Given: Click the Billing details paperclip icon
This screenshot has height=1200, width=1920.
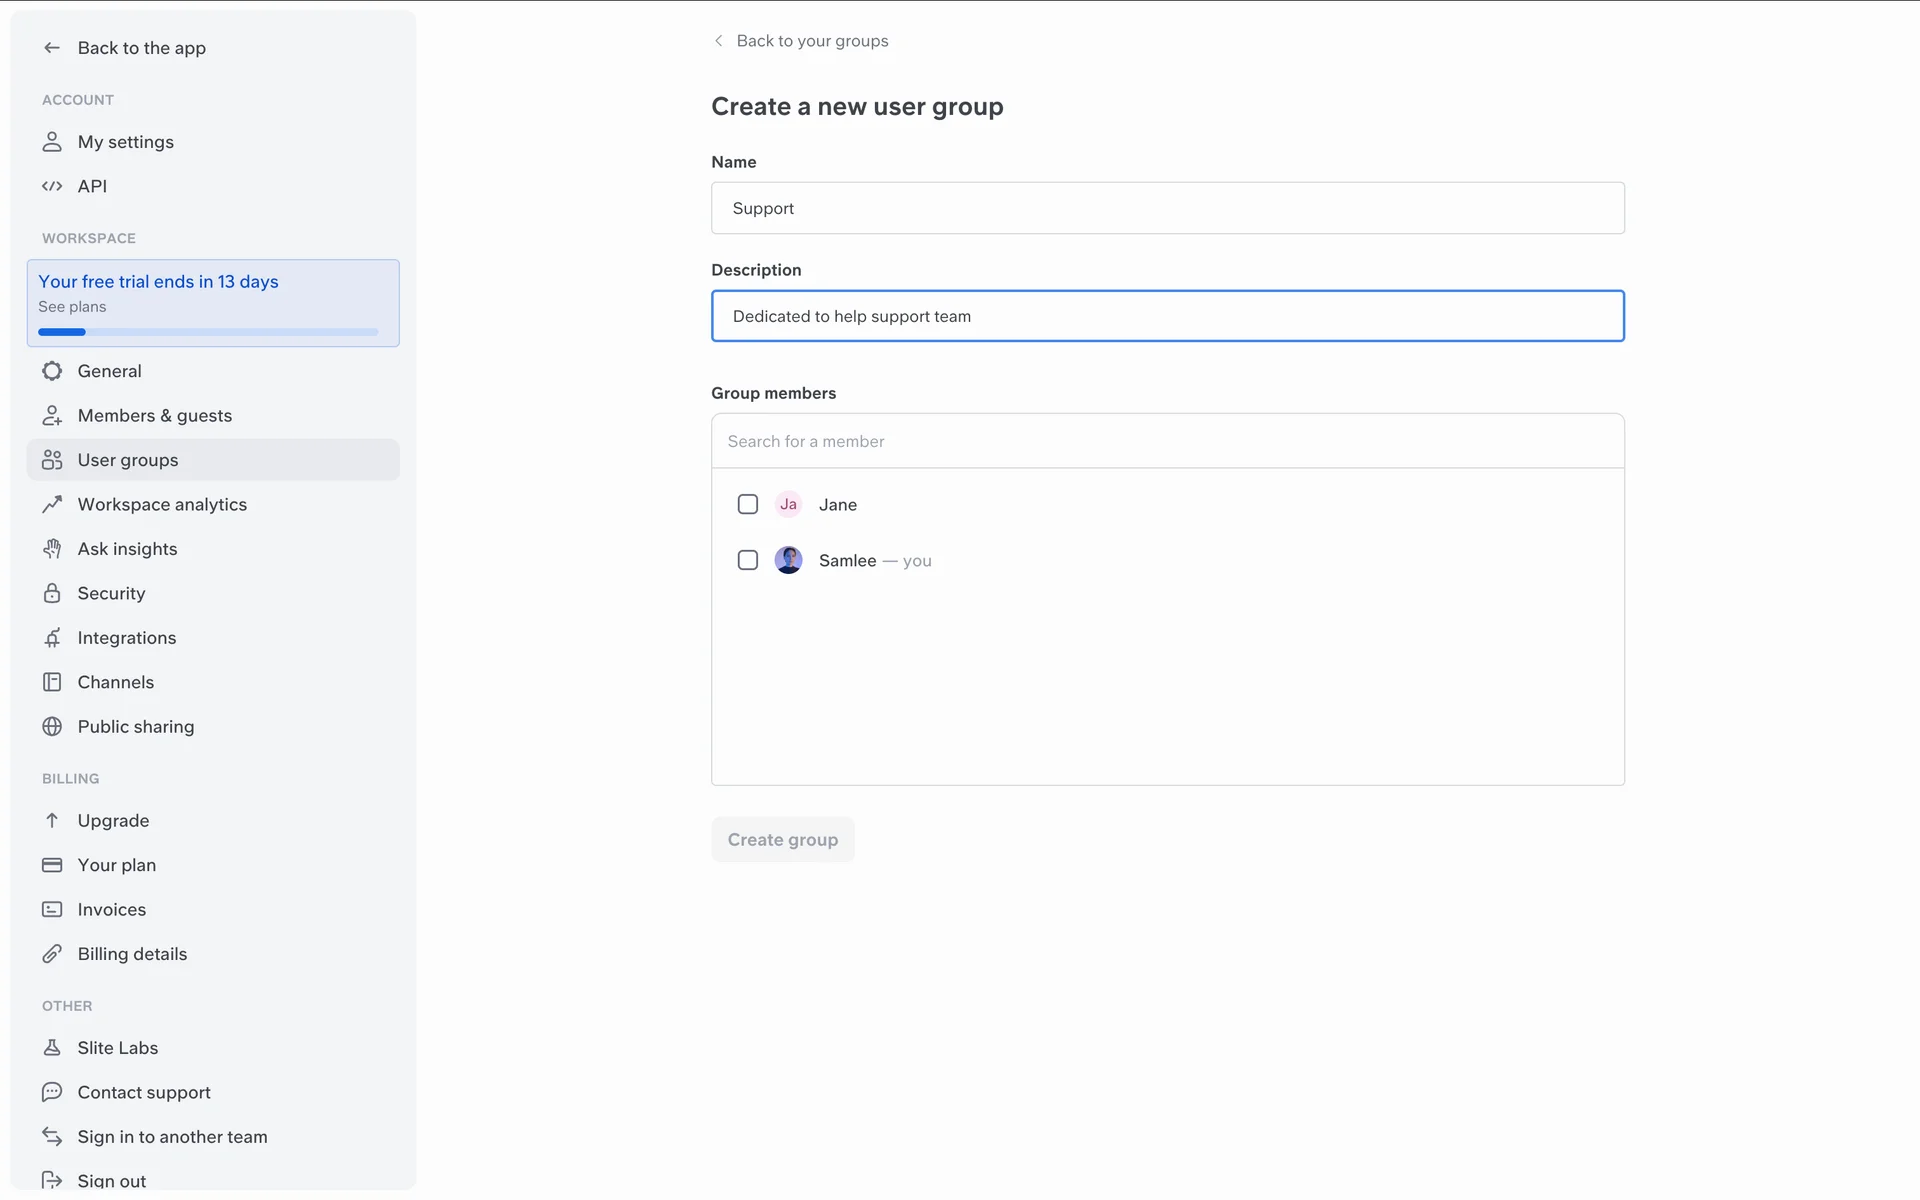Looking at the screenshot, I should pos(52,954).
